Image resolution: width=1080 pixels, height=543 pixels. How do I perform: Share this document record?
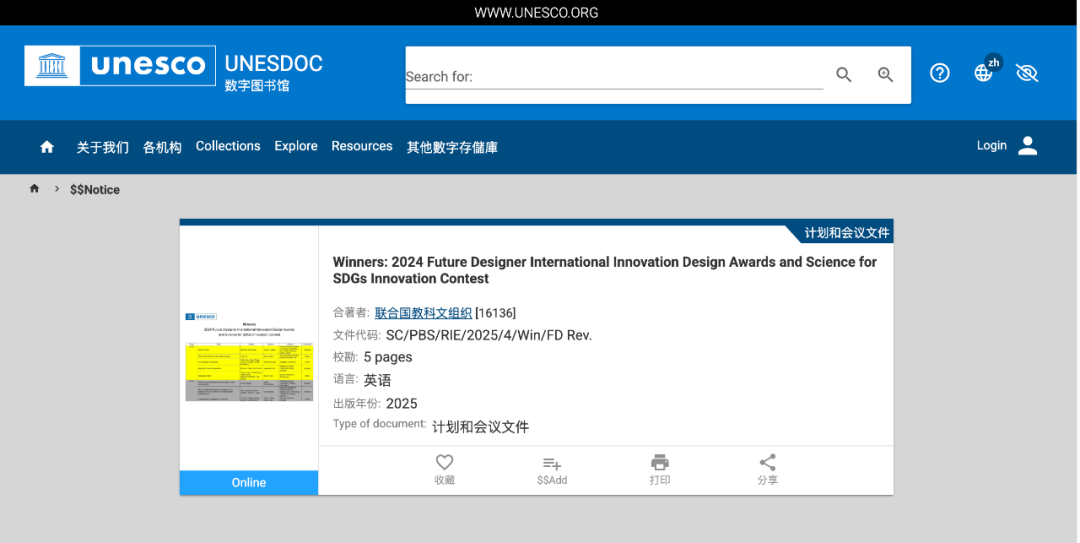pos(767,463)
